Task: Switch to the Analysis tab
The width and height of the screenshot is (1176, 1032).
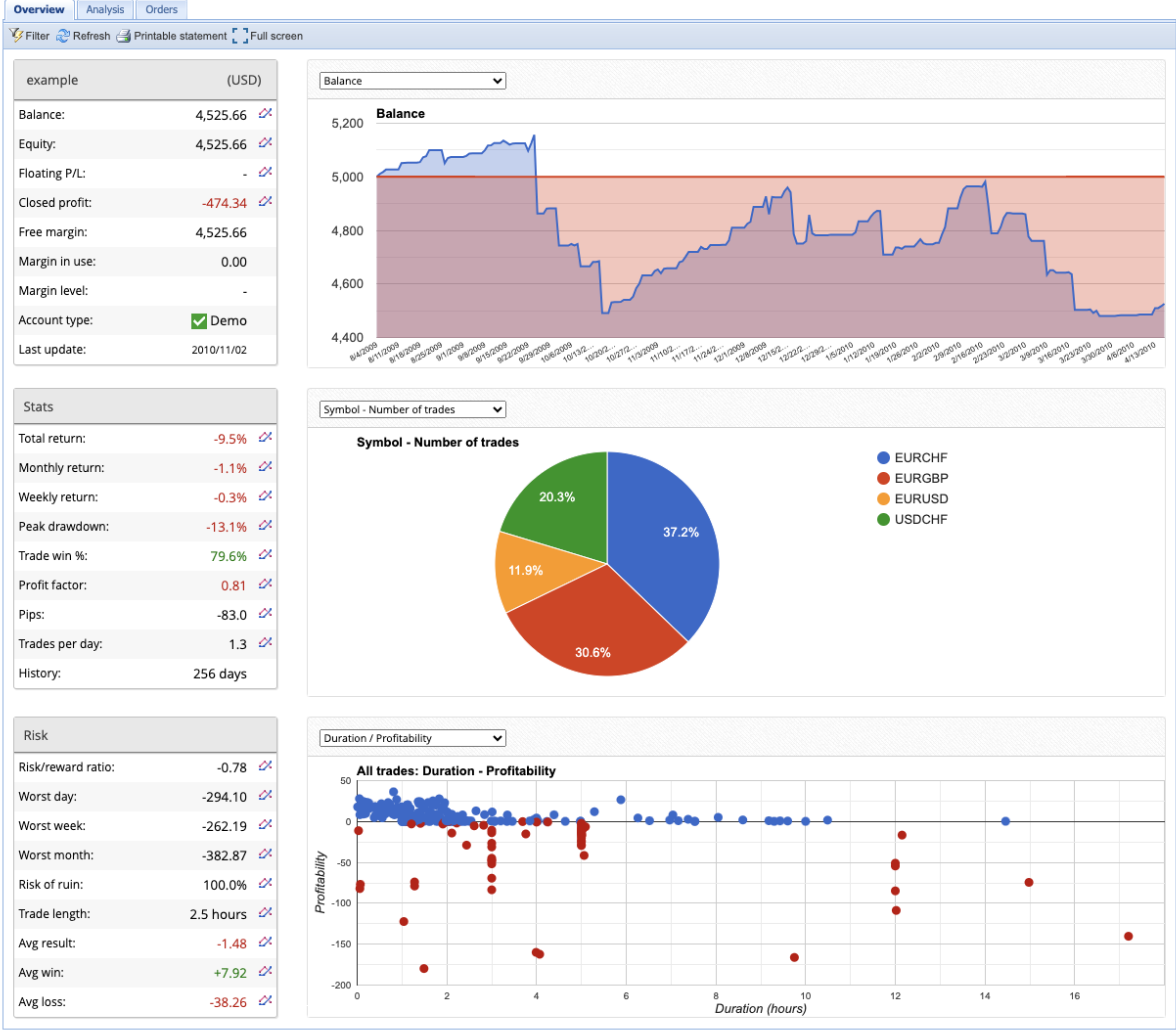Action: click(x=105, y=10)
